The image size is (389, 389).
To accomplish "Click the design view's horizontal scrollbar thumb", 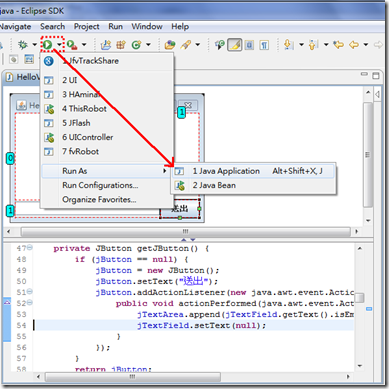I will [186, 231].
